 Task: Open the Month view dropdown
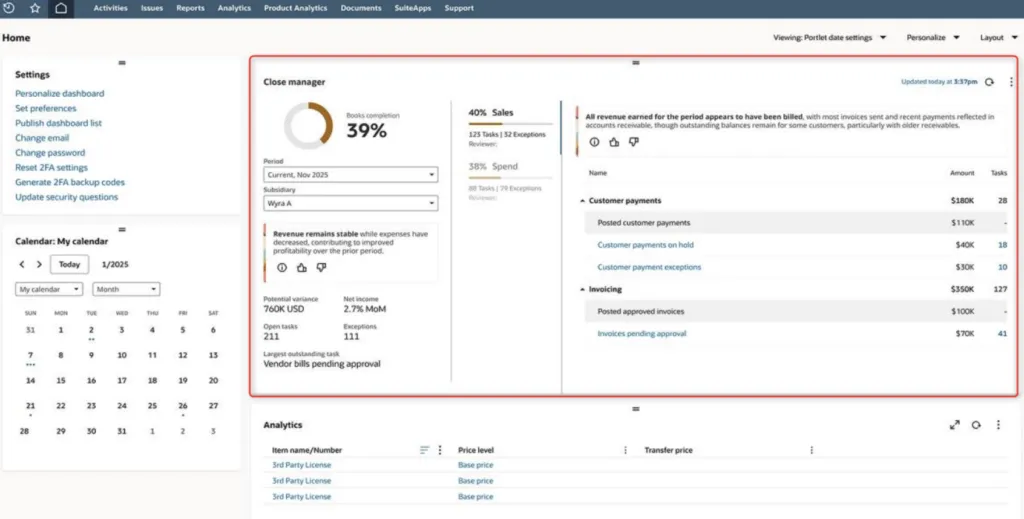pos(127,289)
